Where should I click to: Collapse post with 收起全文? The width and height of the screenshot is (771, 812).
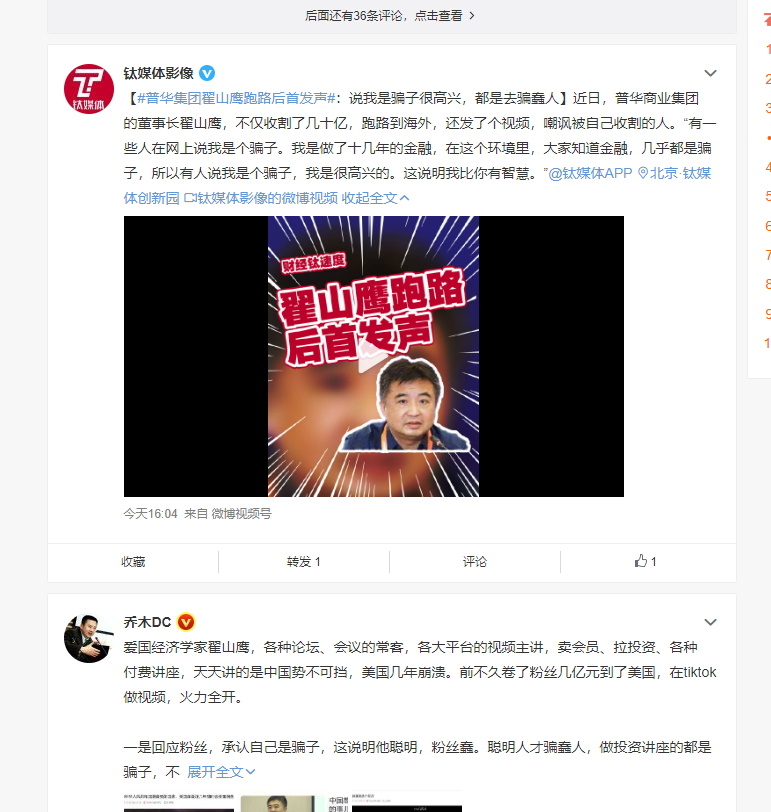pyautogui.click(x=375, y=198)
